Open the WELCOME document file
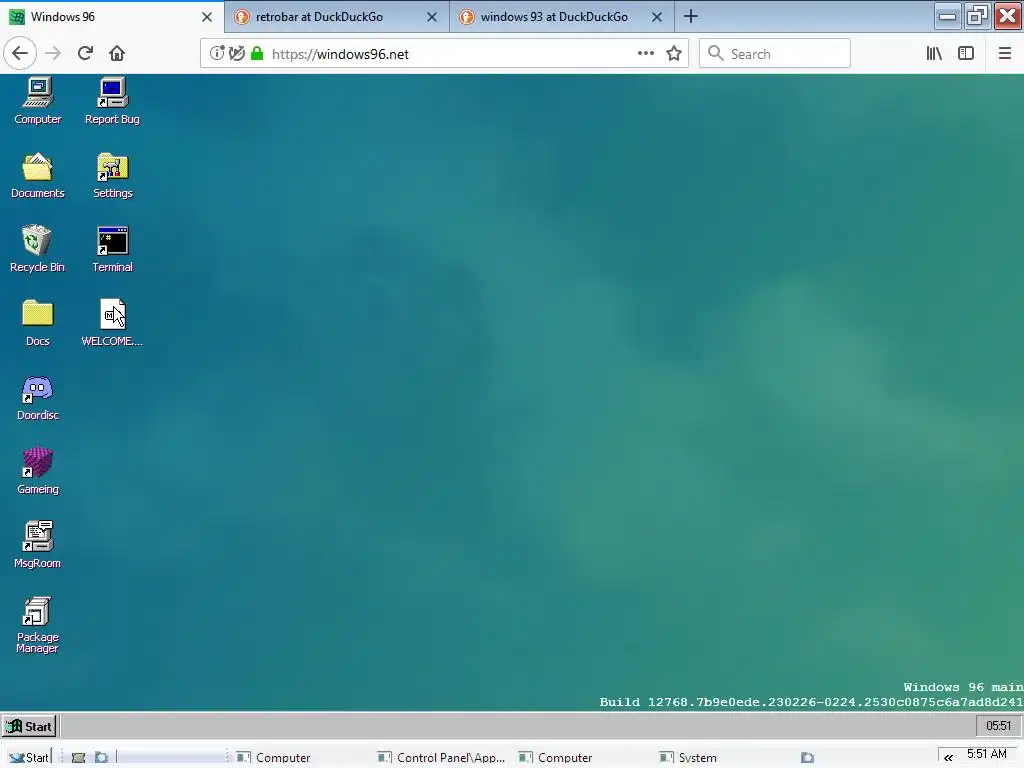This screenshot has width=1024, height=768. point(112,323)
